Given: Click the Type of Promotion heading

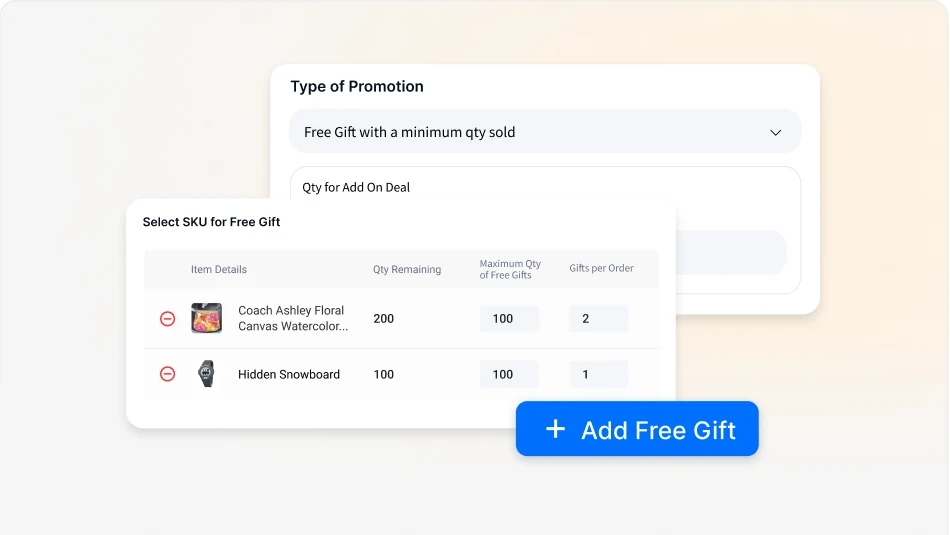Looking at the screenshot, I should click(357, 87).
